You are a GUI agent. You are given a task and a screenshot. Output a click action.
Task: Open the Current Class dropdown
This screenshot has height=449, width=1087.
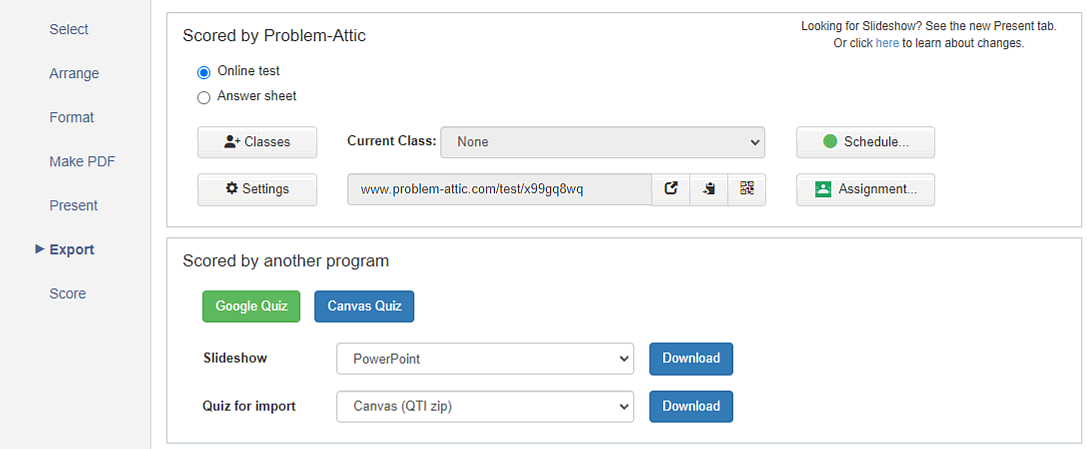[x=602, y=142]
